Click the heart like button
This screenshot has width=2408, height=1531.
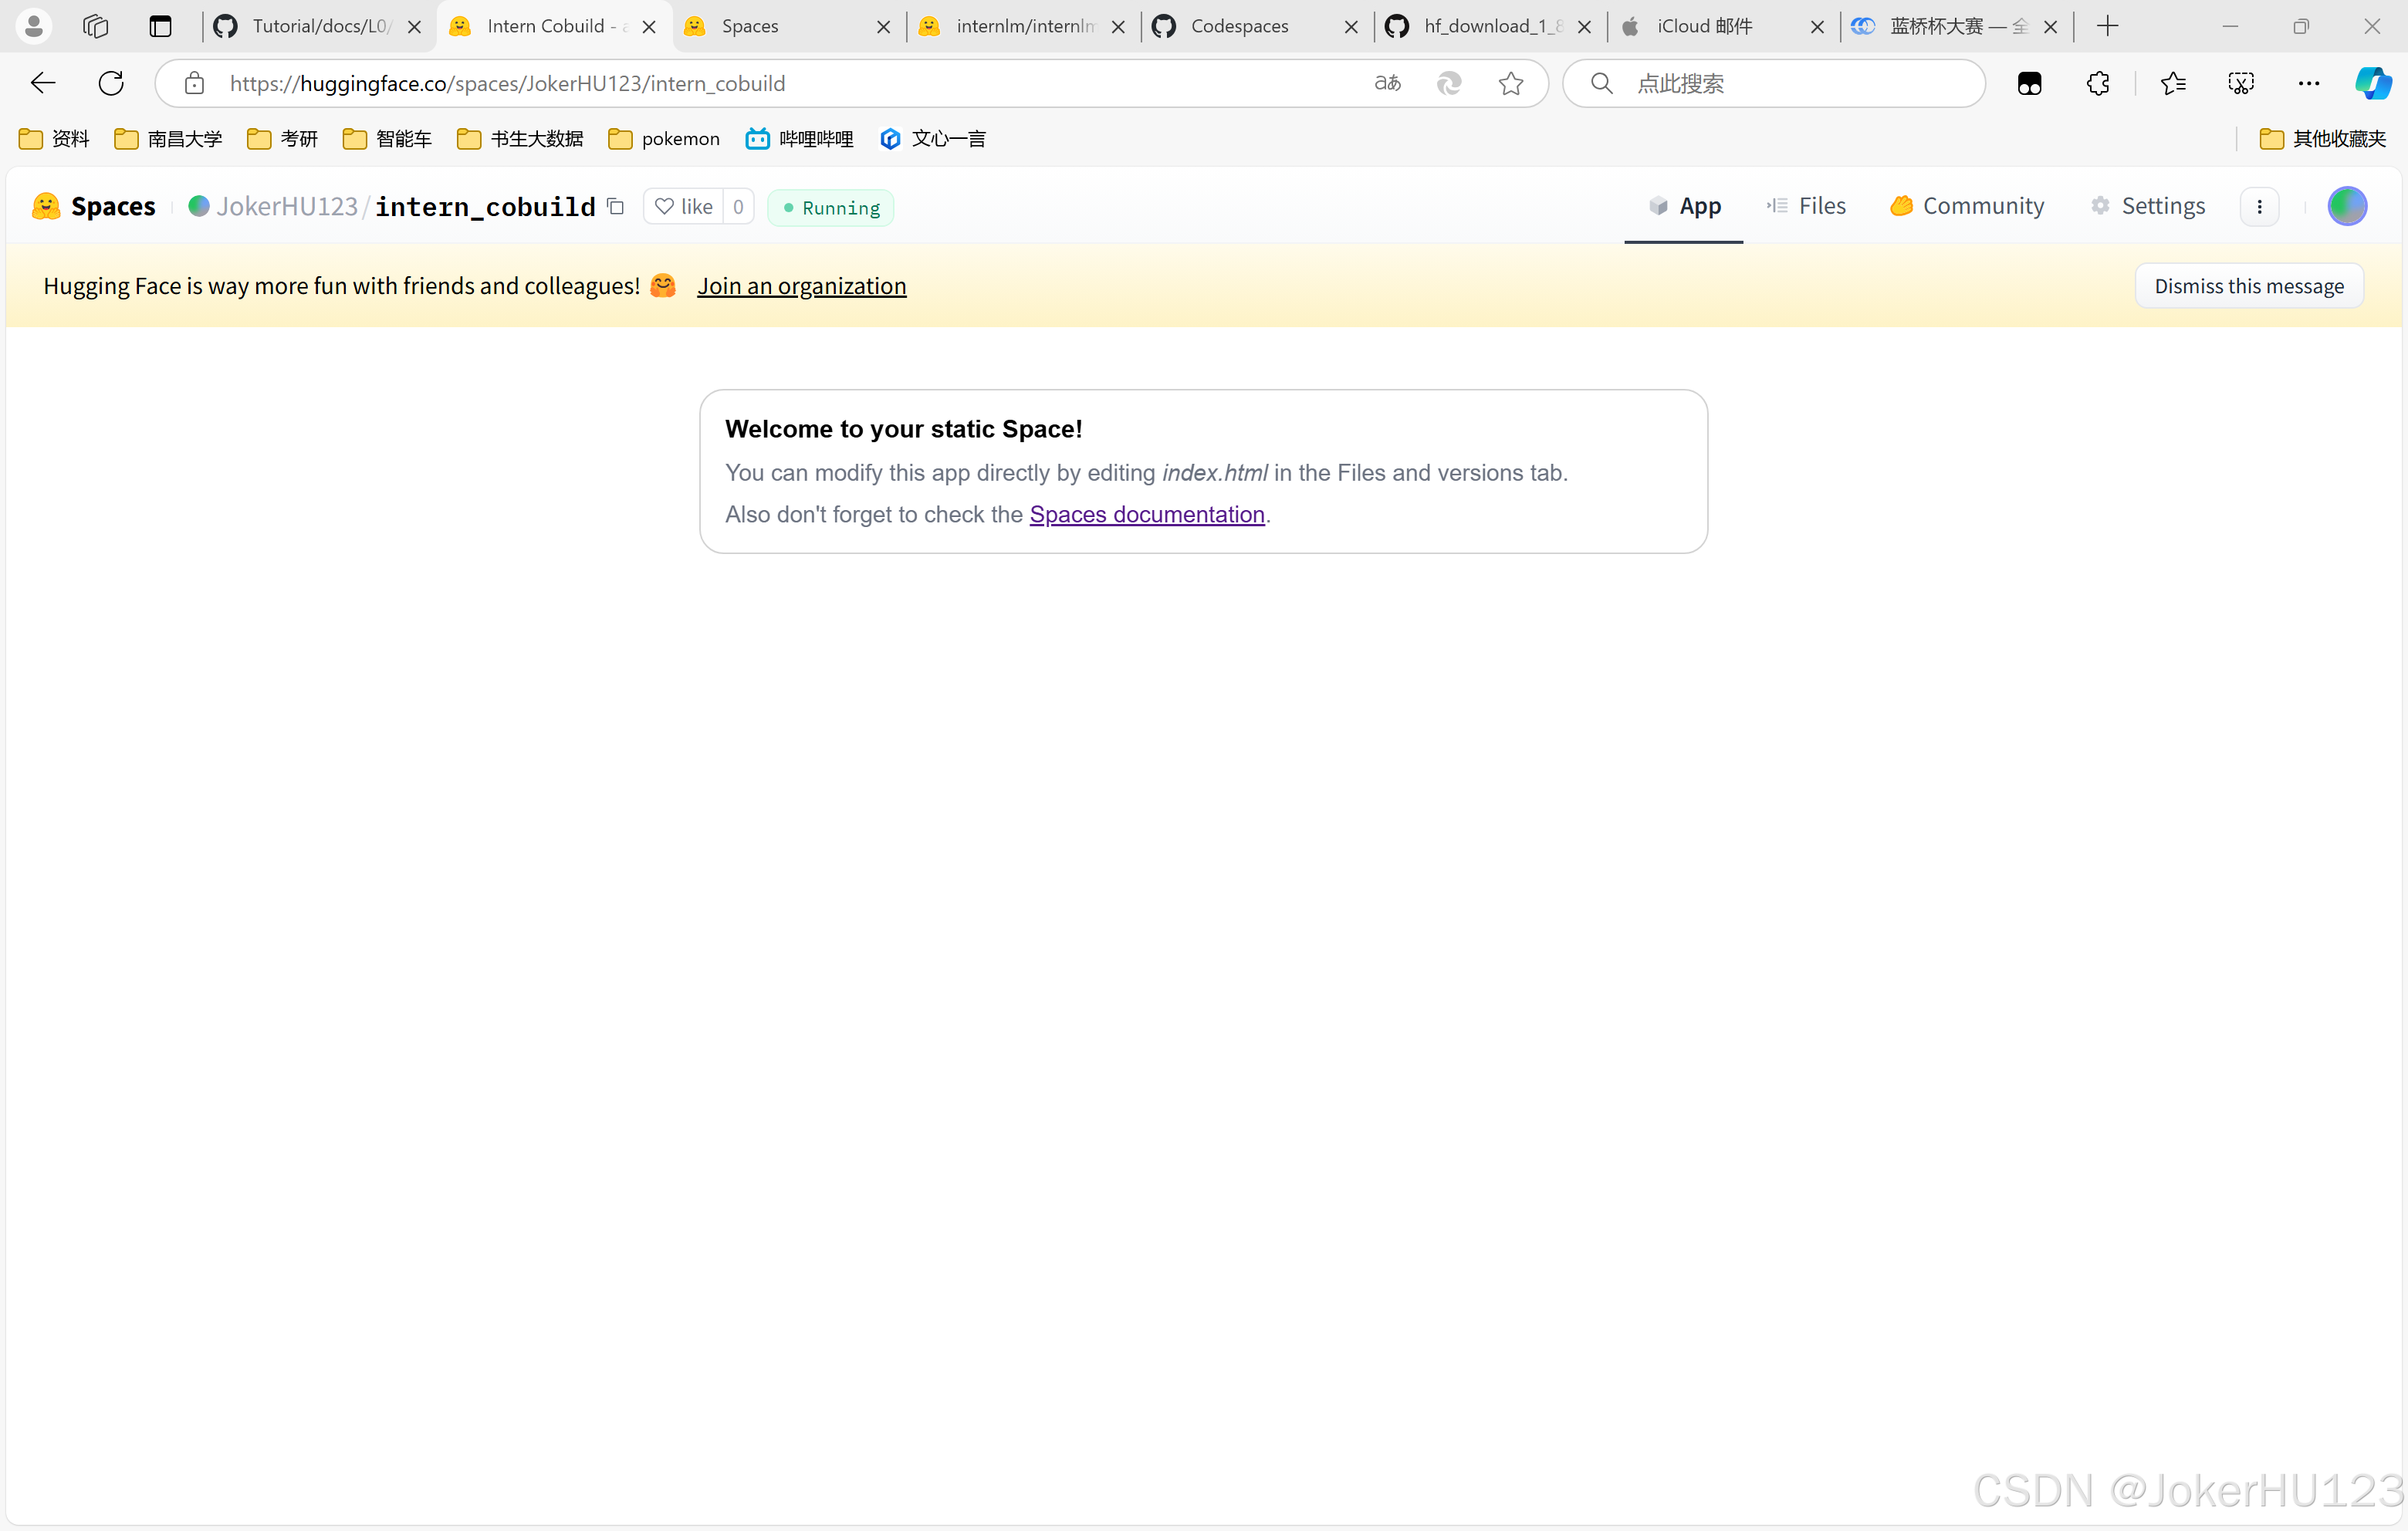(x=684, y=206)
